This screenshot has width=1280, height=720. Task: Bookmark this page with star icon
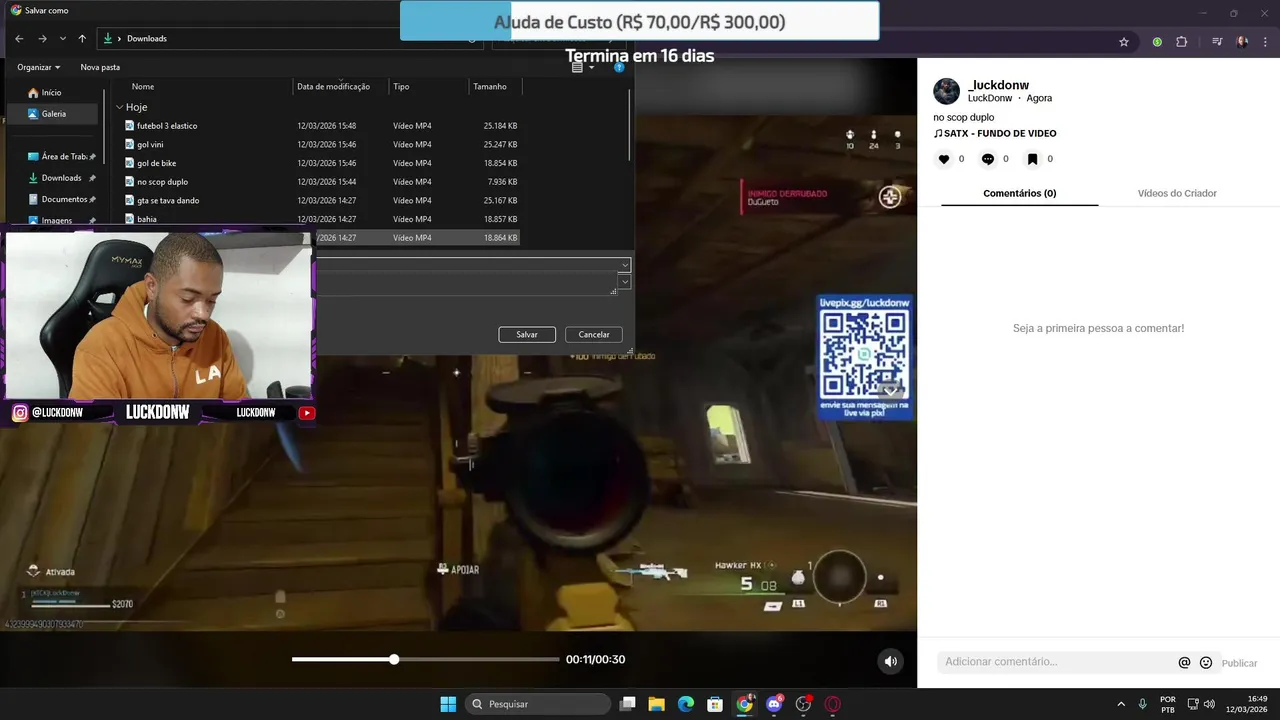pyautogui.click(x=1124, y=42)
